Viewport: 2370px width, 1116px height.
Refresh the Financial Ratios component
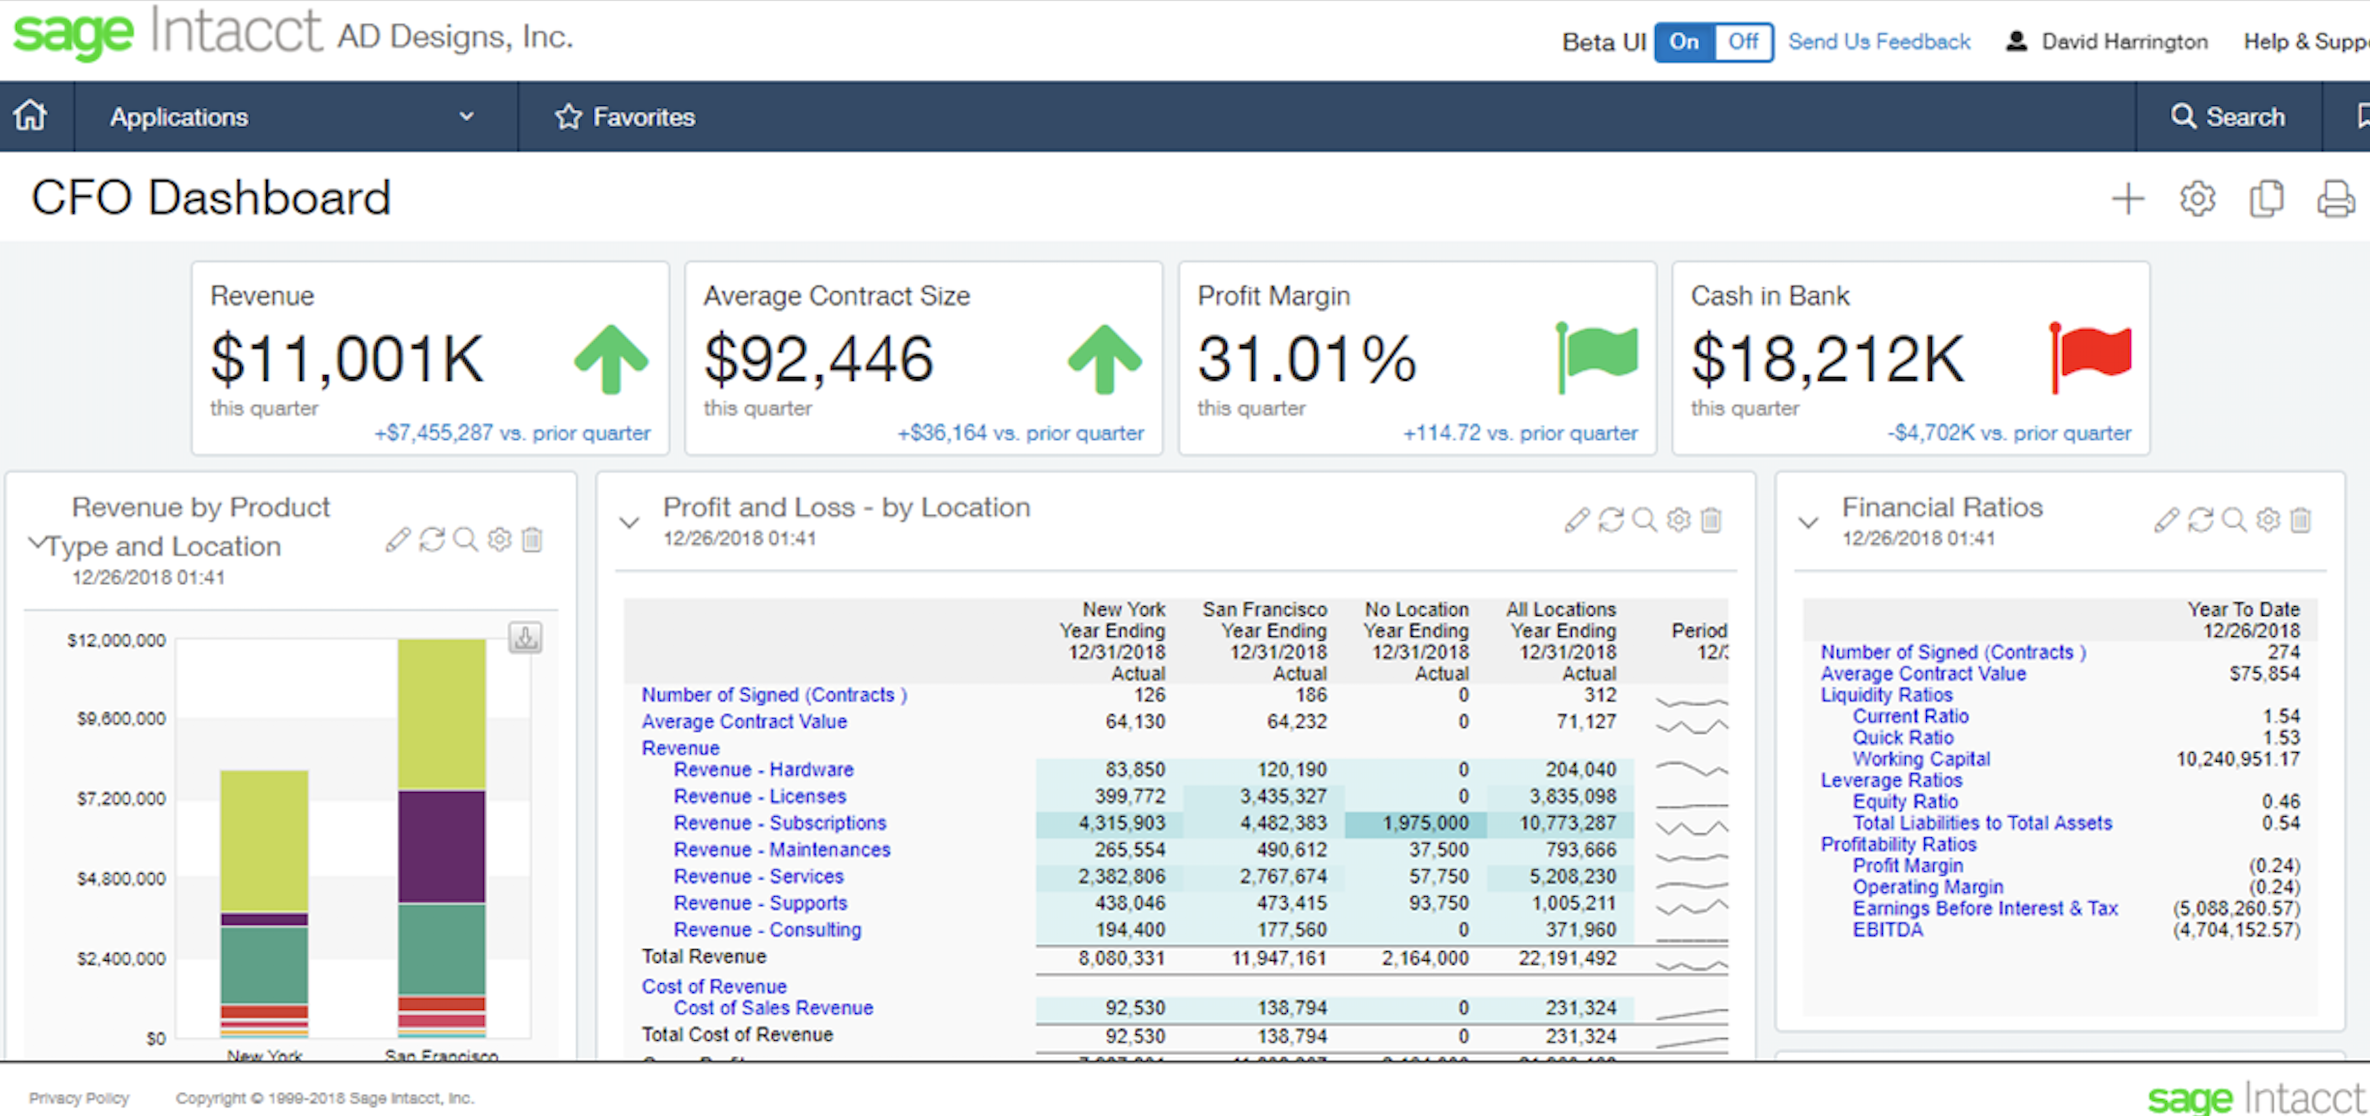tap(2200, 520)
